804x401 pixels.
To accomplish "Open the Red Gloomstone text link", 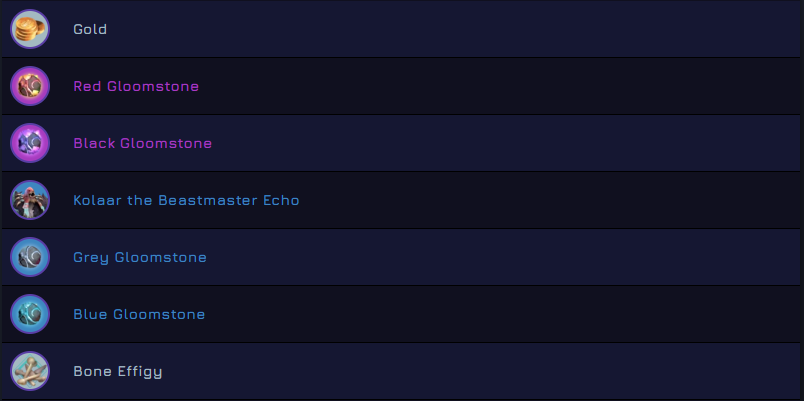I will [136, 86].
